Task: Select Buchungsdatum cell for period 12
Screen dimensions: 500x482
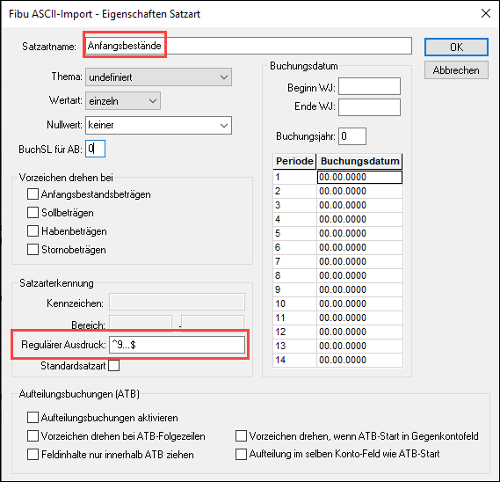Action: (359, 332)
